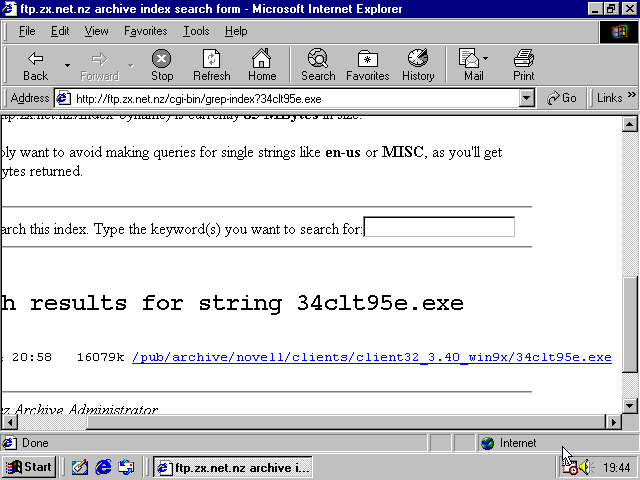Click the 16079k file size text
The width and height of the screenshot is (640, 480).
coord(100,357)
